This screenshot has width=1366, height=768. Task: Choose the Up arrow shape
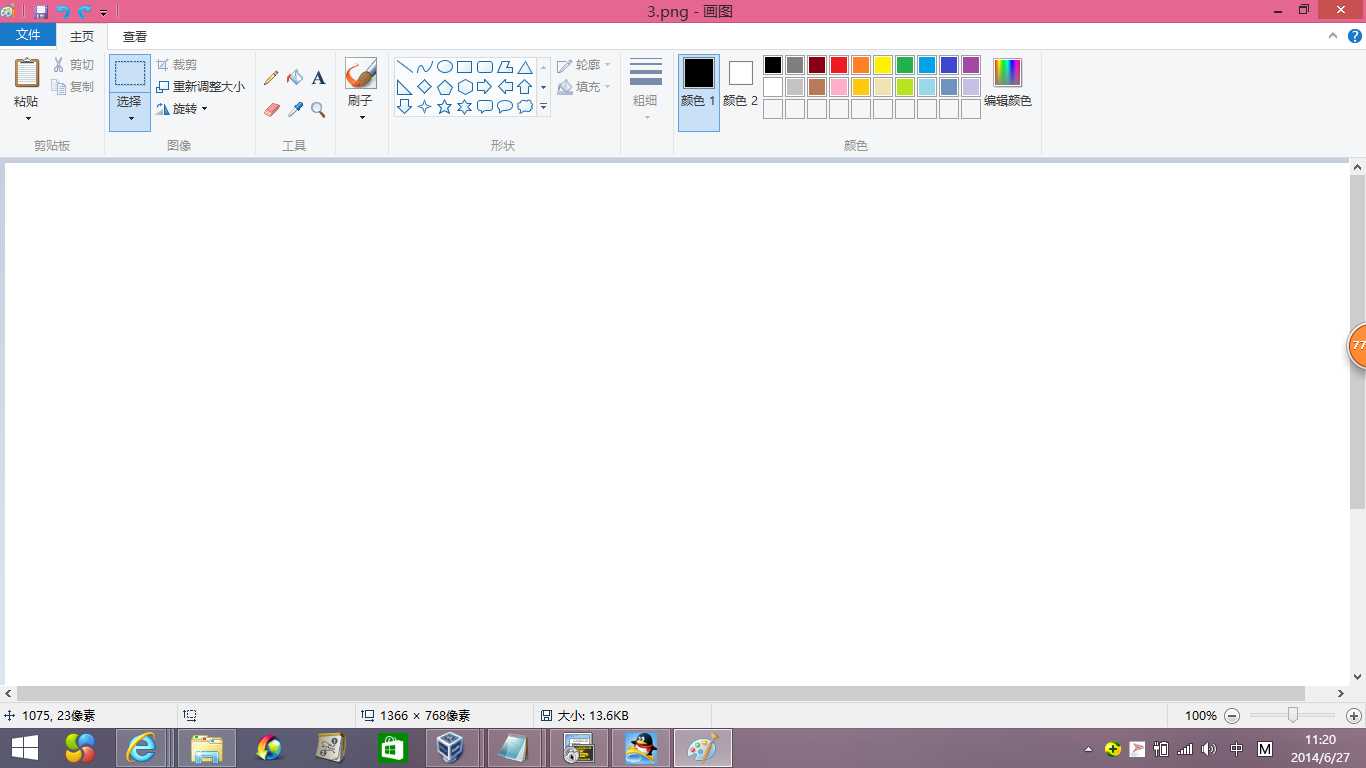[524, 87]
